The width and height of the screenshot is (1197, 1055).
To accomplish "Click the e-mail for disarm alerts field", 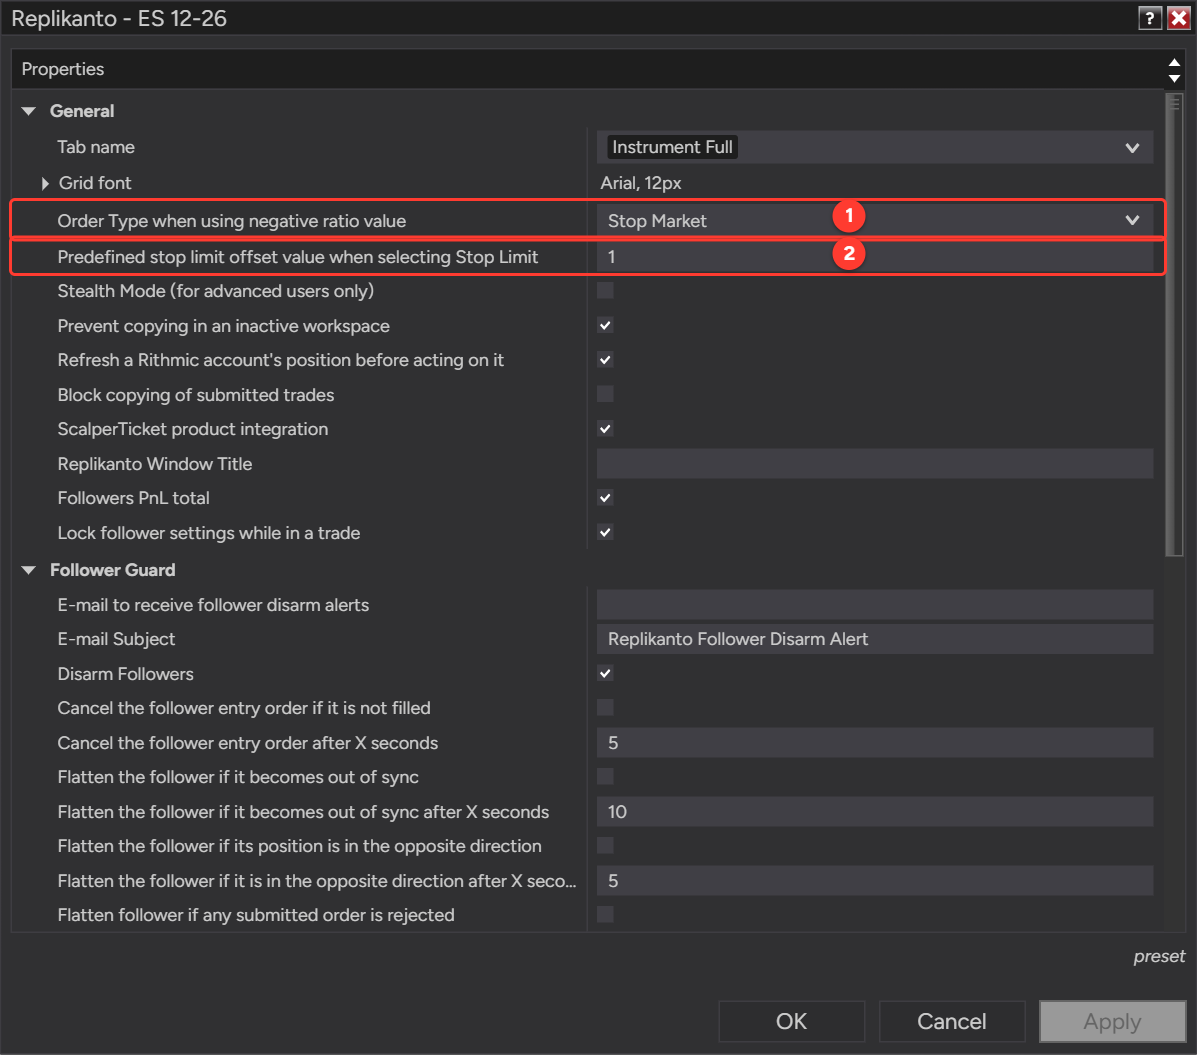I will click(x=875, y=605).
